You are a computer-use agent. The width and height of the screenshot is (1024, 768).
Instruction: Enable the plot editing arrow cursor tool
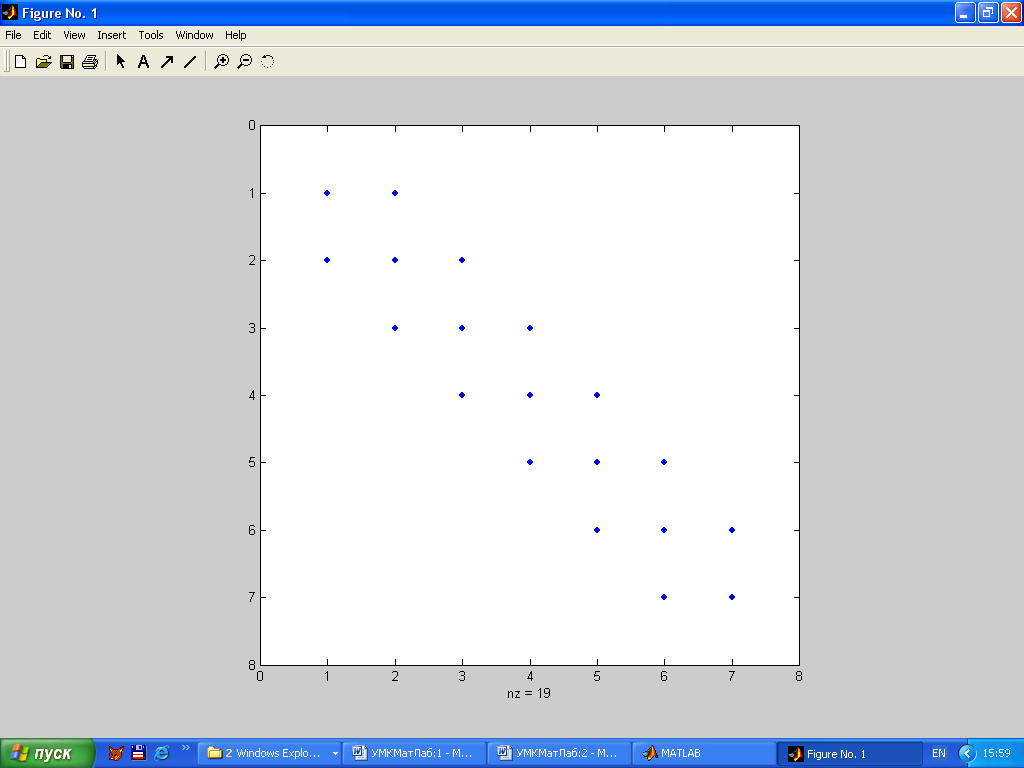point(121,62)
